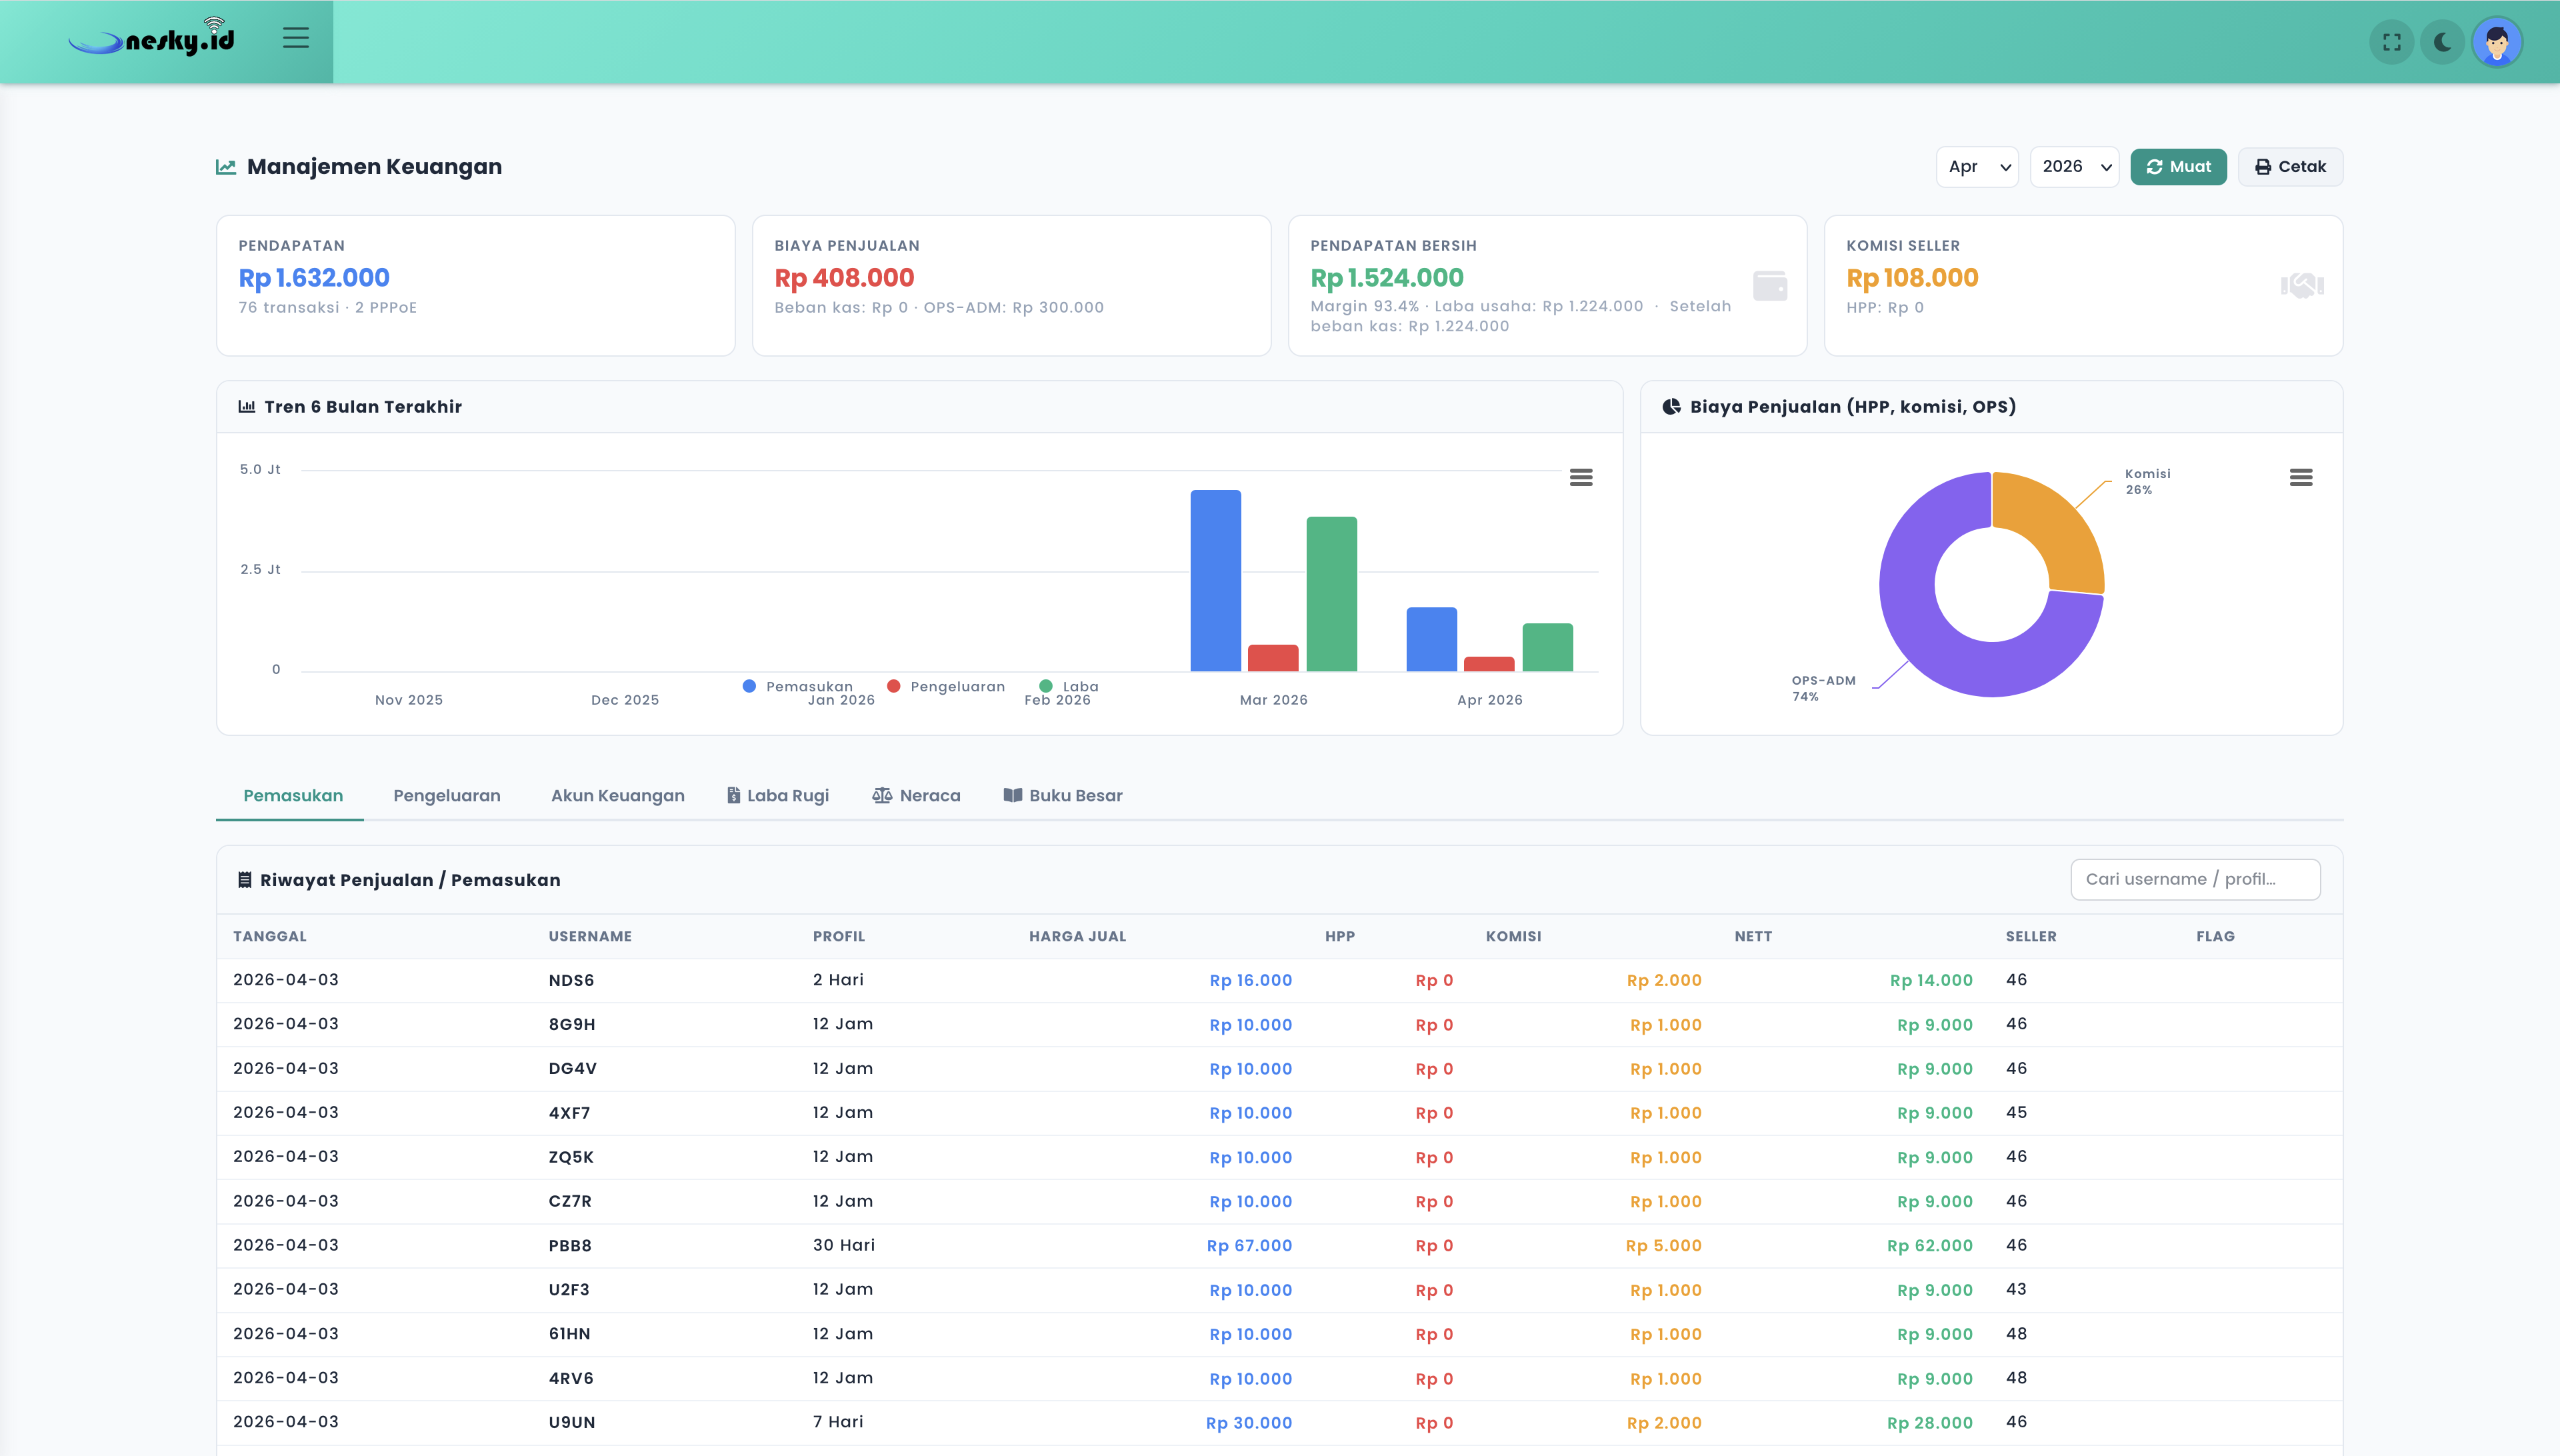The image size is (2560, 1456).
Task: Click the wallet icon in Pendapatan Bersih card
Action: point(1769,286)
